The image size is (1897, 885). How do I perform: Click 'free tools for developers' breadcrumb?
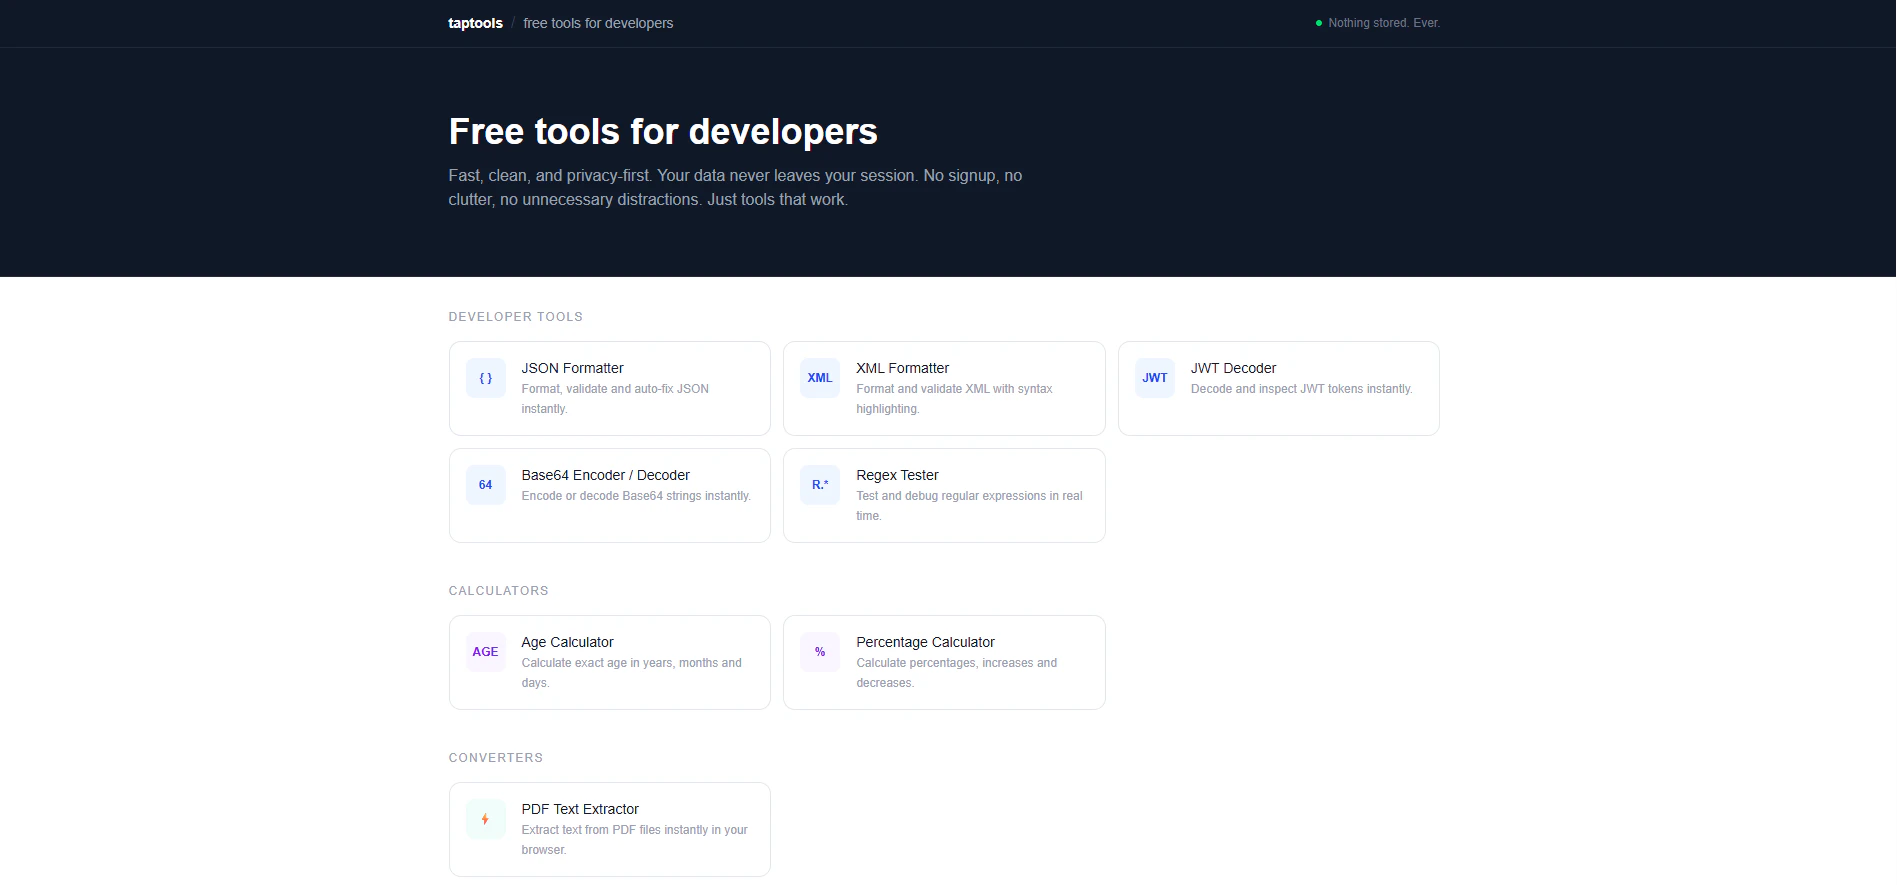coord(598,23)
